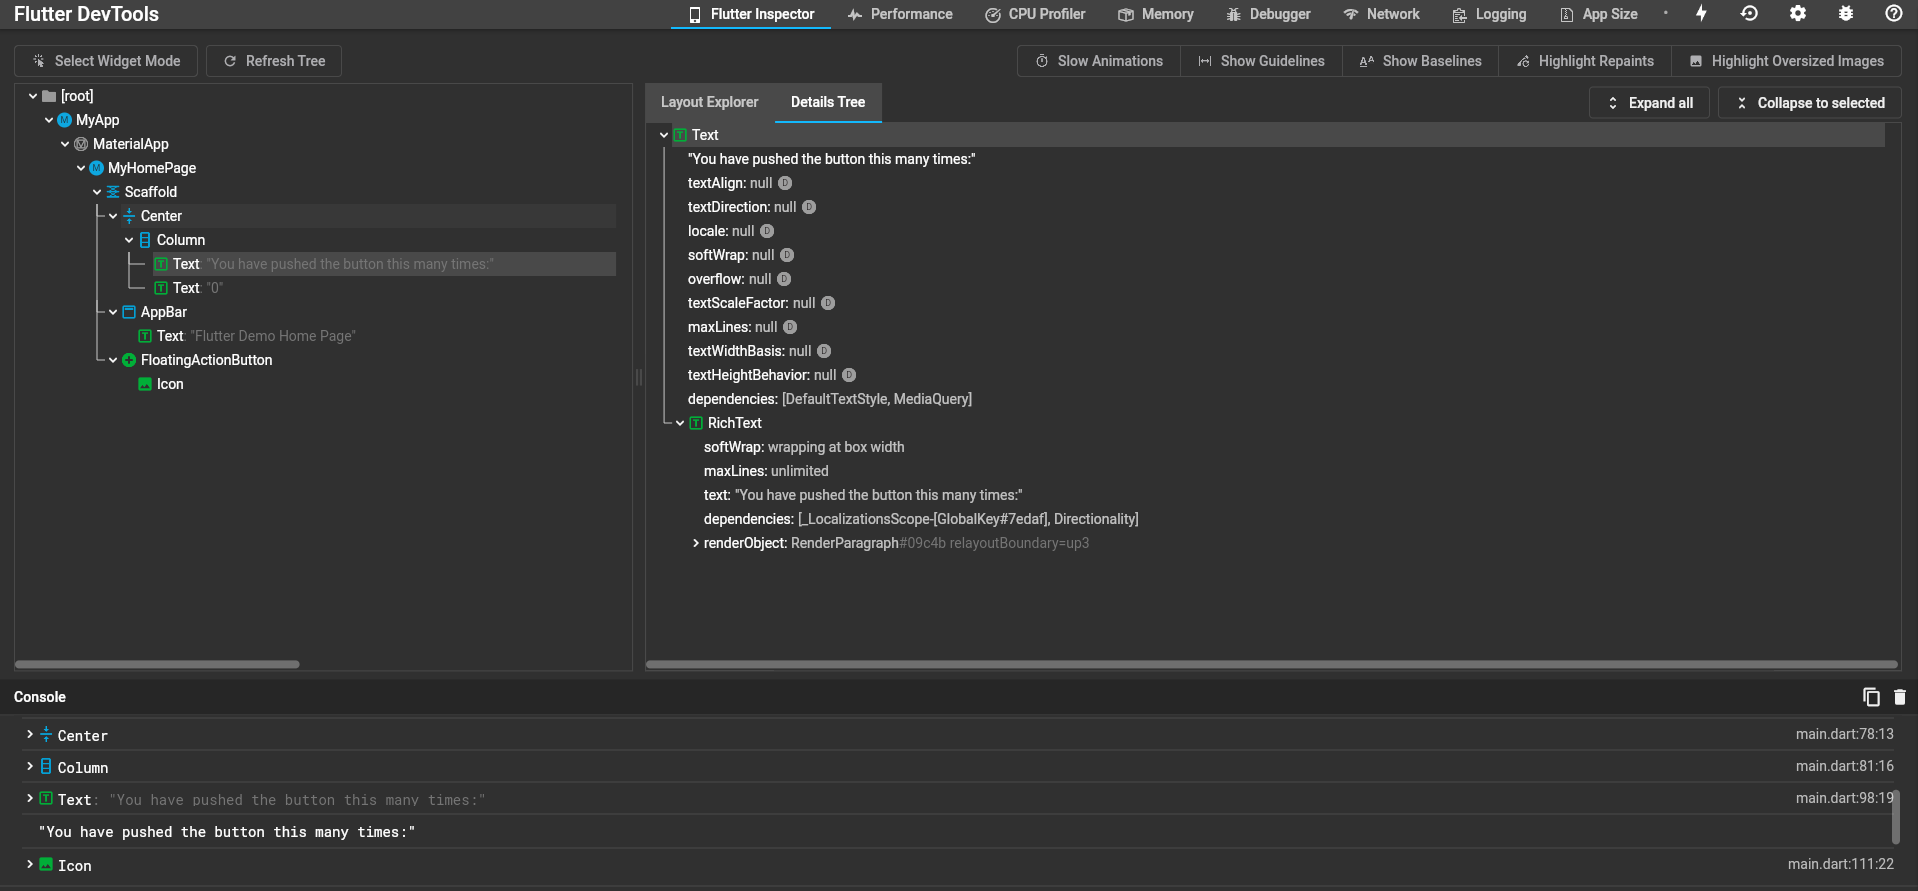The width and height of the screenshot is (1918, 891).
Task: Collapse the RichText node in details tree
Action: point(680,423)
